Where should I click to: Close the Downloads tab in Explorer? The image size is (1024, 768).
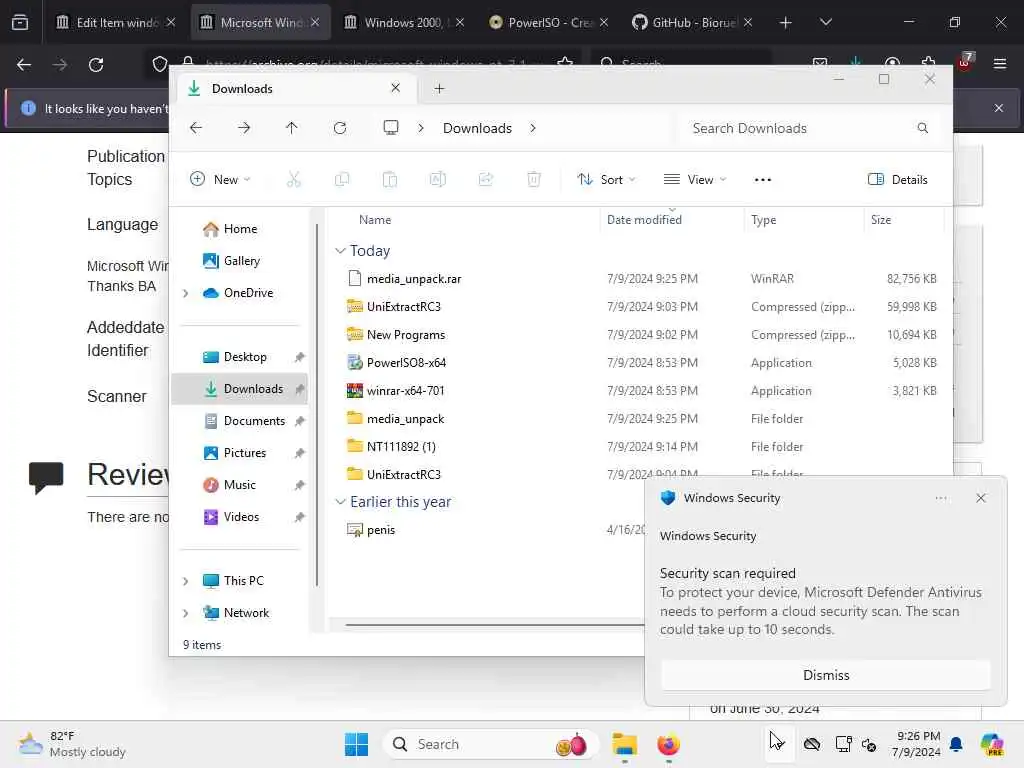click(395, 88)
